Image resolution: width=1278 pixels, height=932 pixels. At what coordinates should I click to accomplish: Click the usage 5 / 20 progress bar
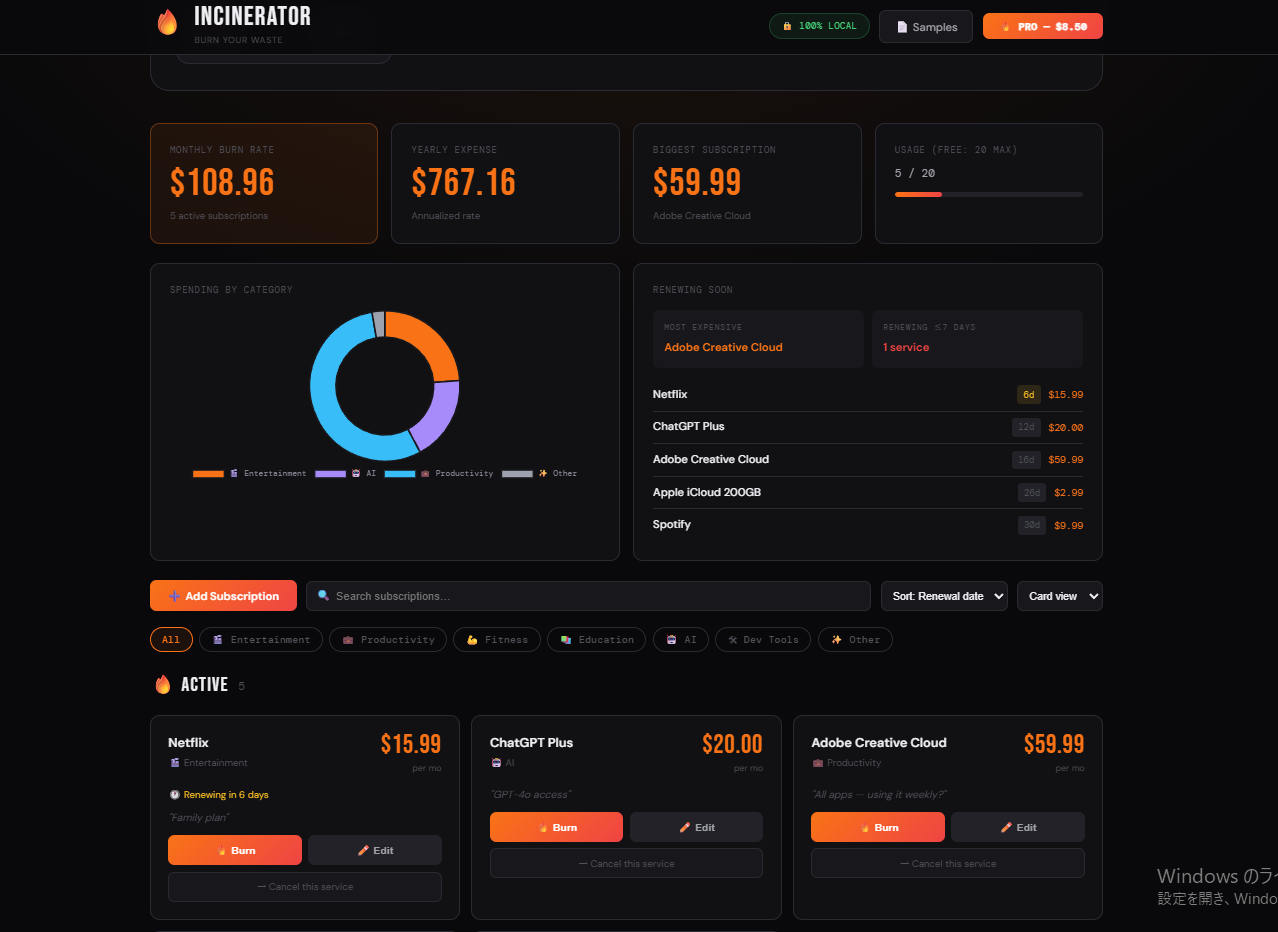pyautogui.click(x=988, y=194)
